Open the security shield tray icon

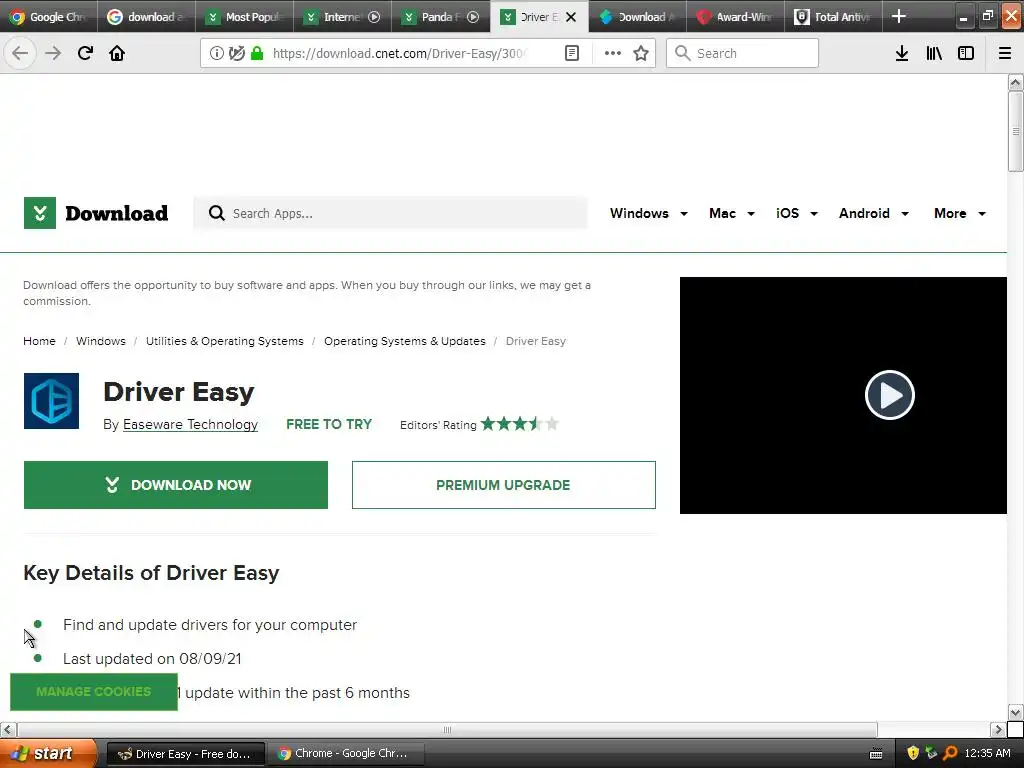(913, 753)
